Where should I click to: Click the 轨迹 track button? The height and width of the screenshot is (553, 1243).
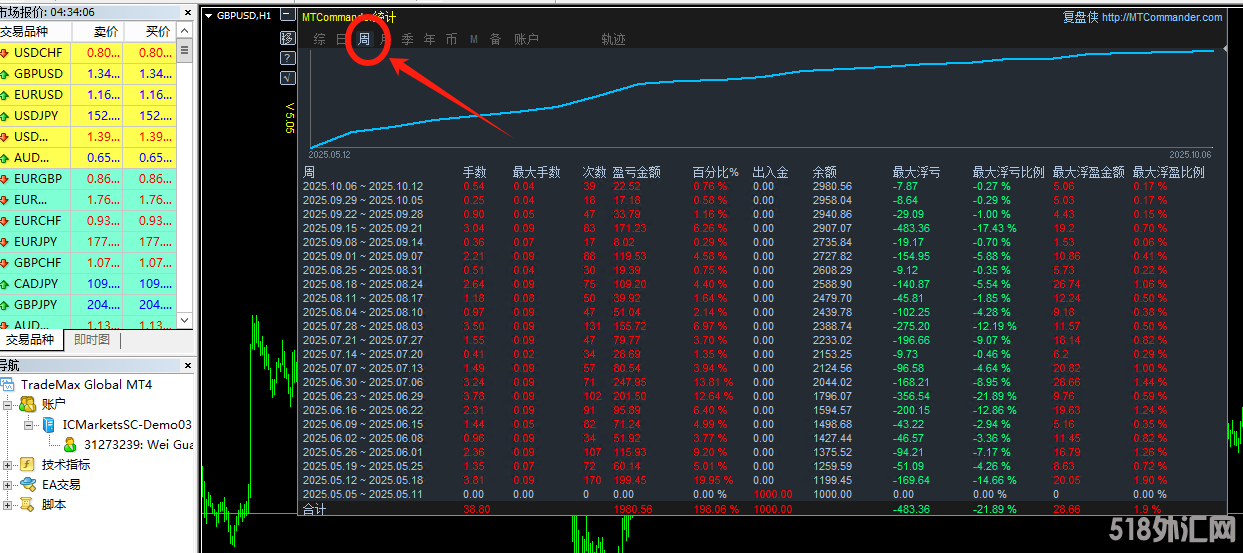click(613, 39)
